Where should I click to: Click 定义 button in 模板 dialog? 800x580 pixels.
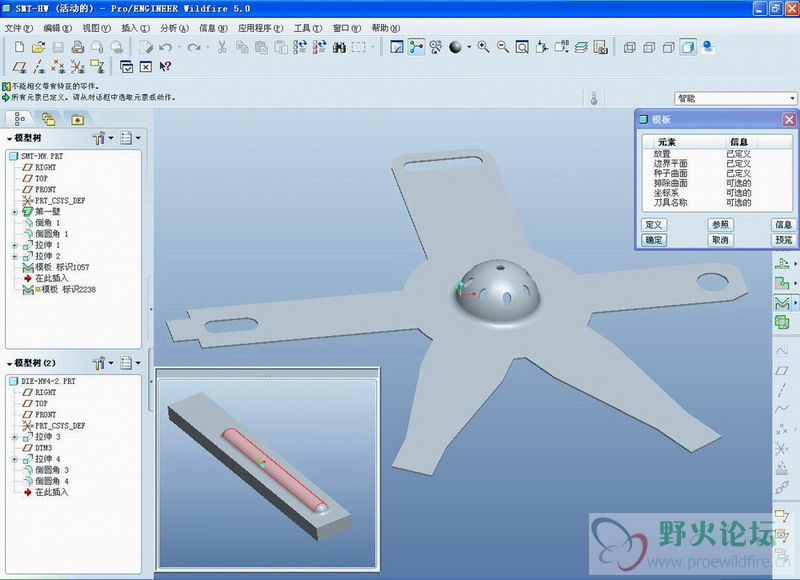654,224
